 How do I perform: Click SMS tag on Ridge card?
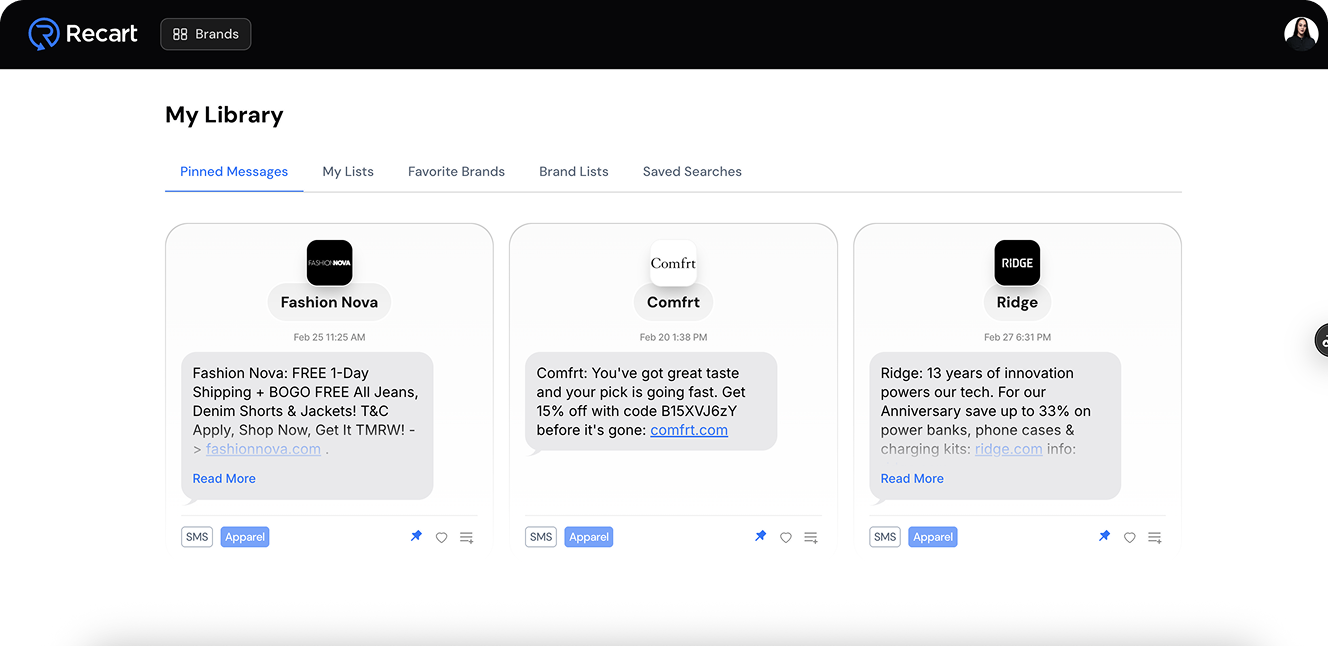click(x=885, y=537)
